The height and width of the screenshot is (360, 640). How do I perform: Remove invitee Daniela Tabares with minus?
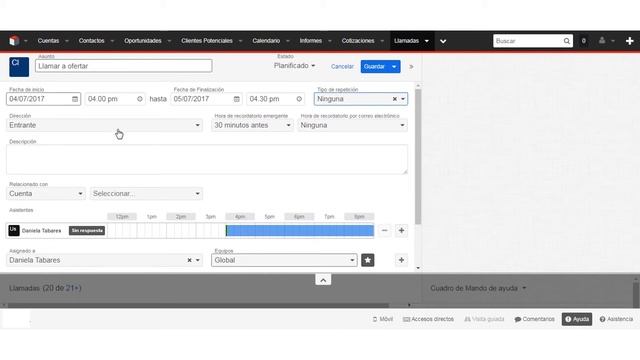384,231
